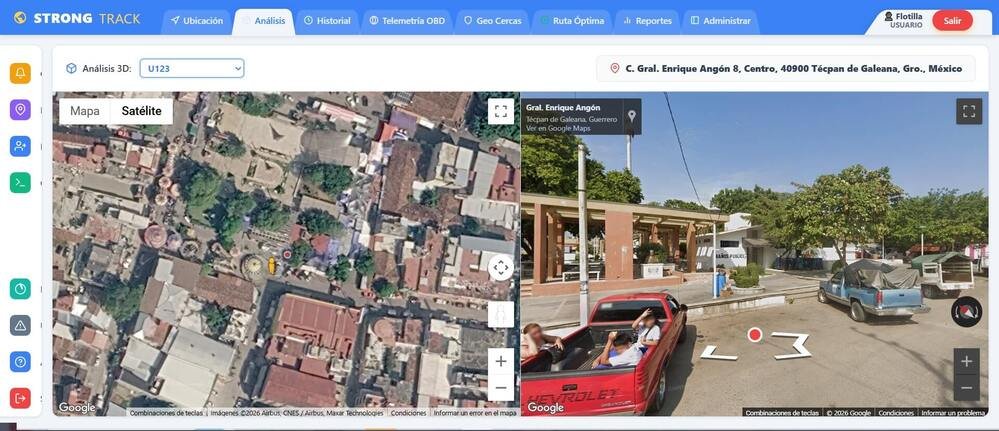Open the orange bell notifications icon
Viewport: 999px width, 431px height.
20,73
